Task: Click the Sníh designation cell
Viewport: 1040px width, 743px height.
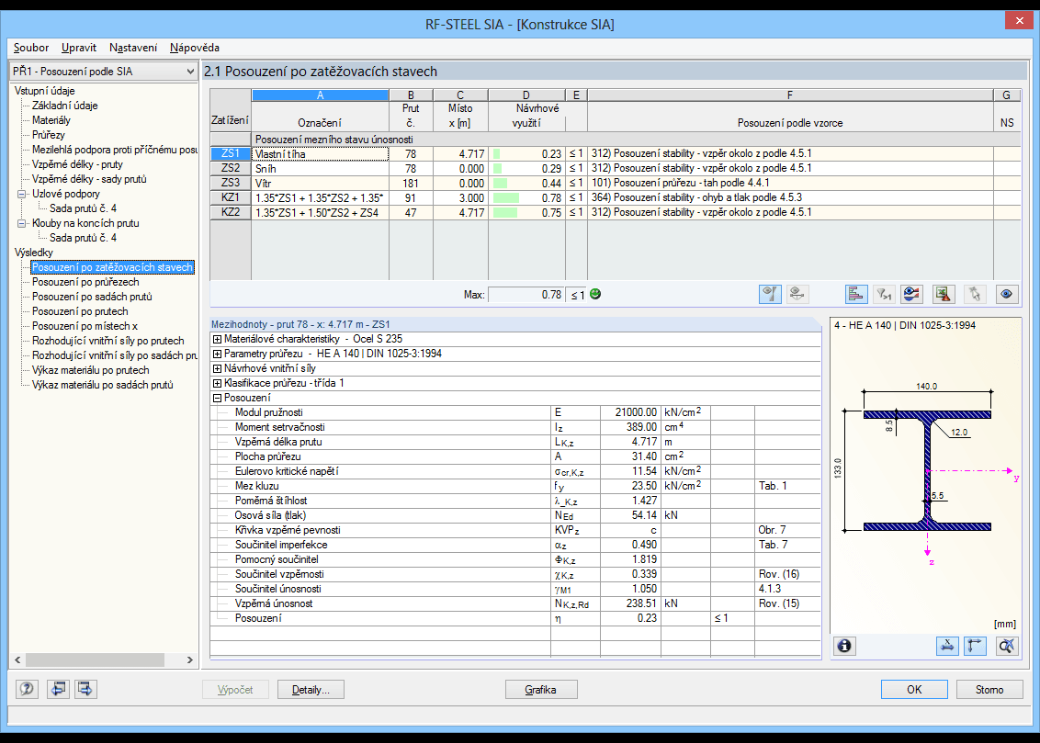Action: pyautogui.click(x=320, y=169)
